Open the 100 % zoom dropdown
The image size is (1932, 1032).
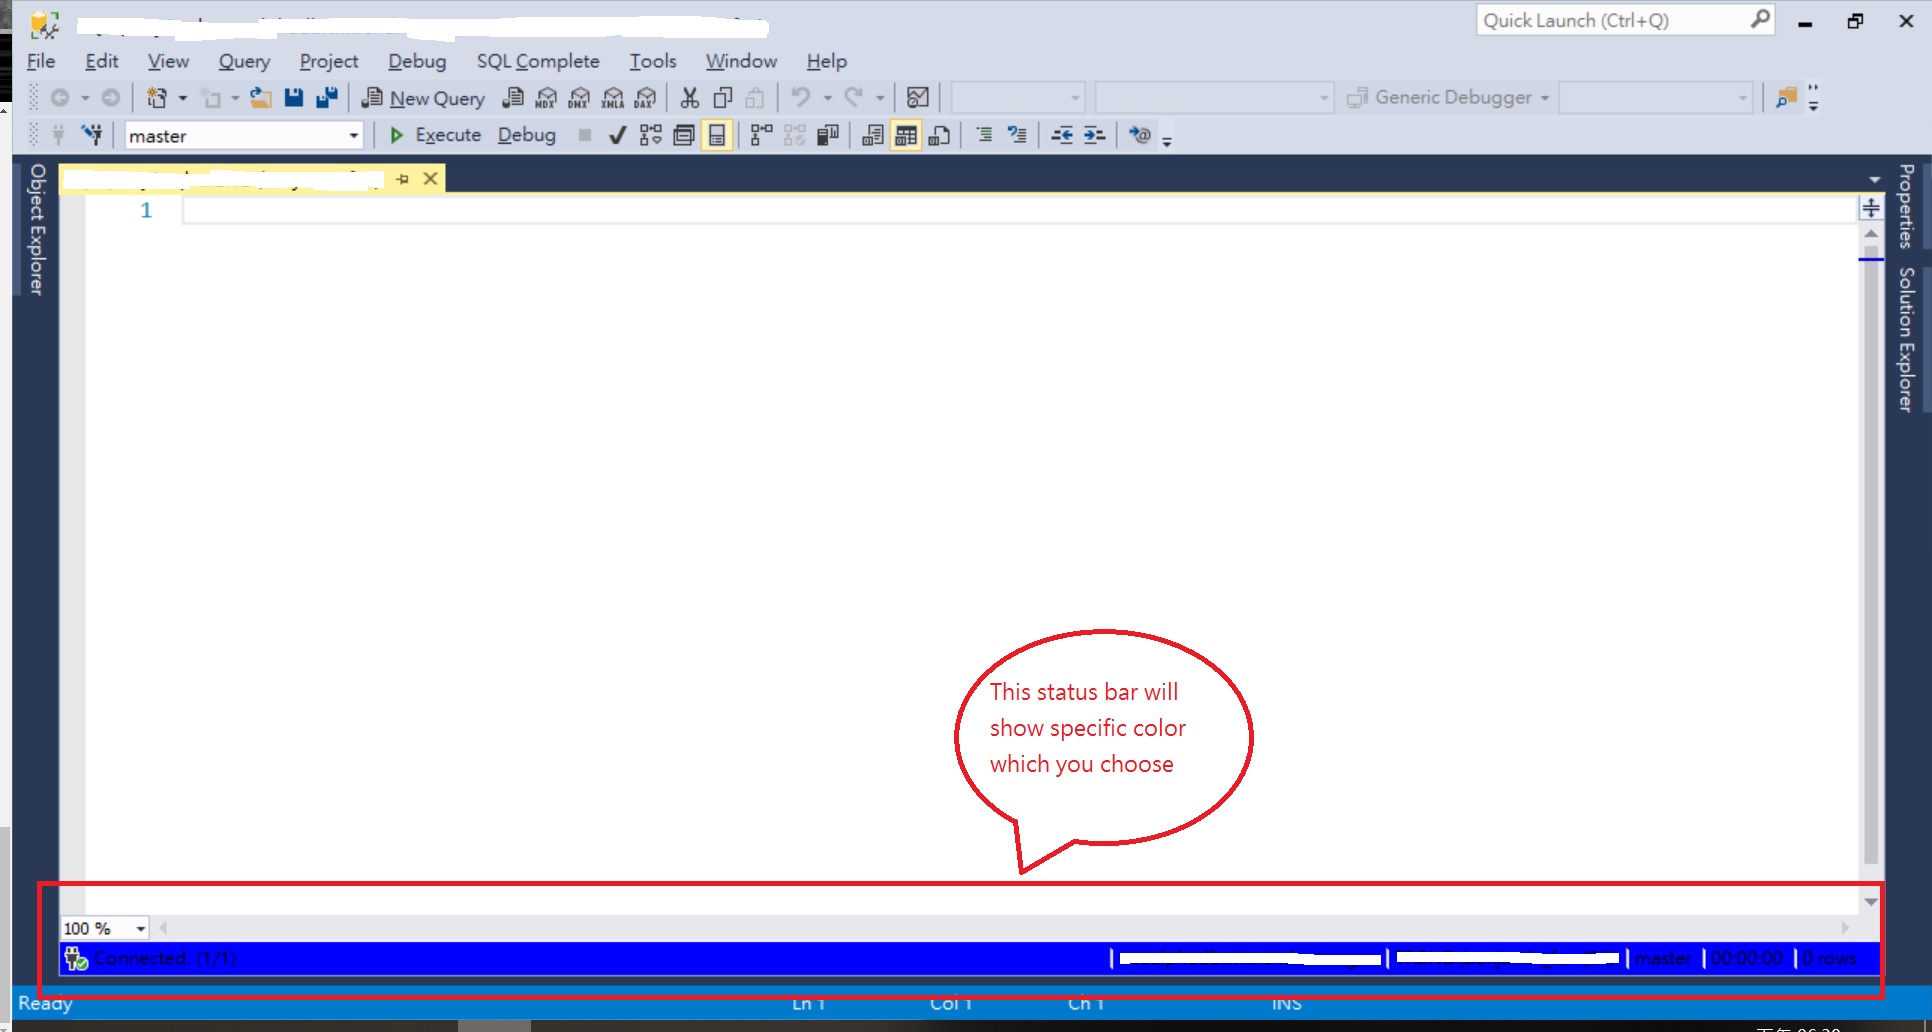tap(140, 929)
